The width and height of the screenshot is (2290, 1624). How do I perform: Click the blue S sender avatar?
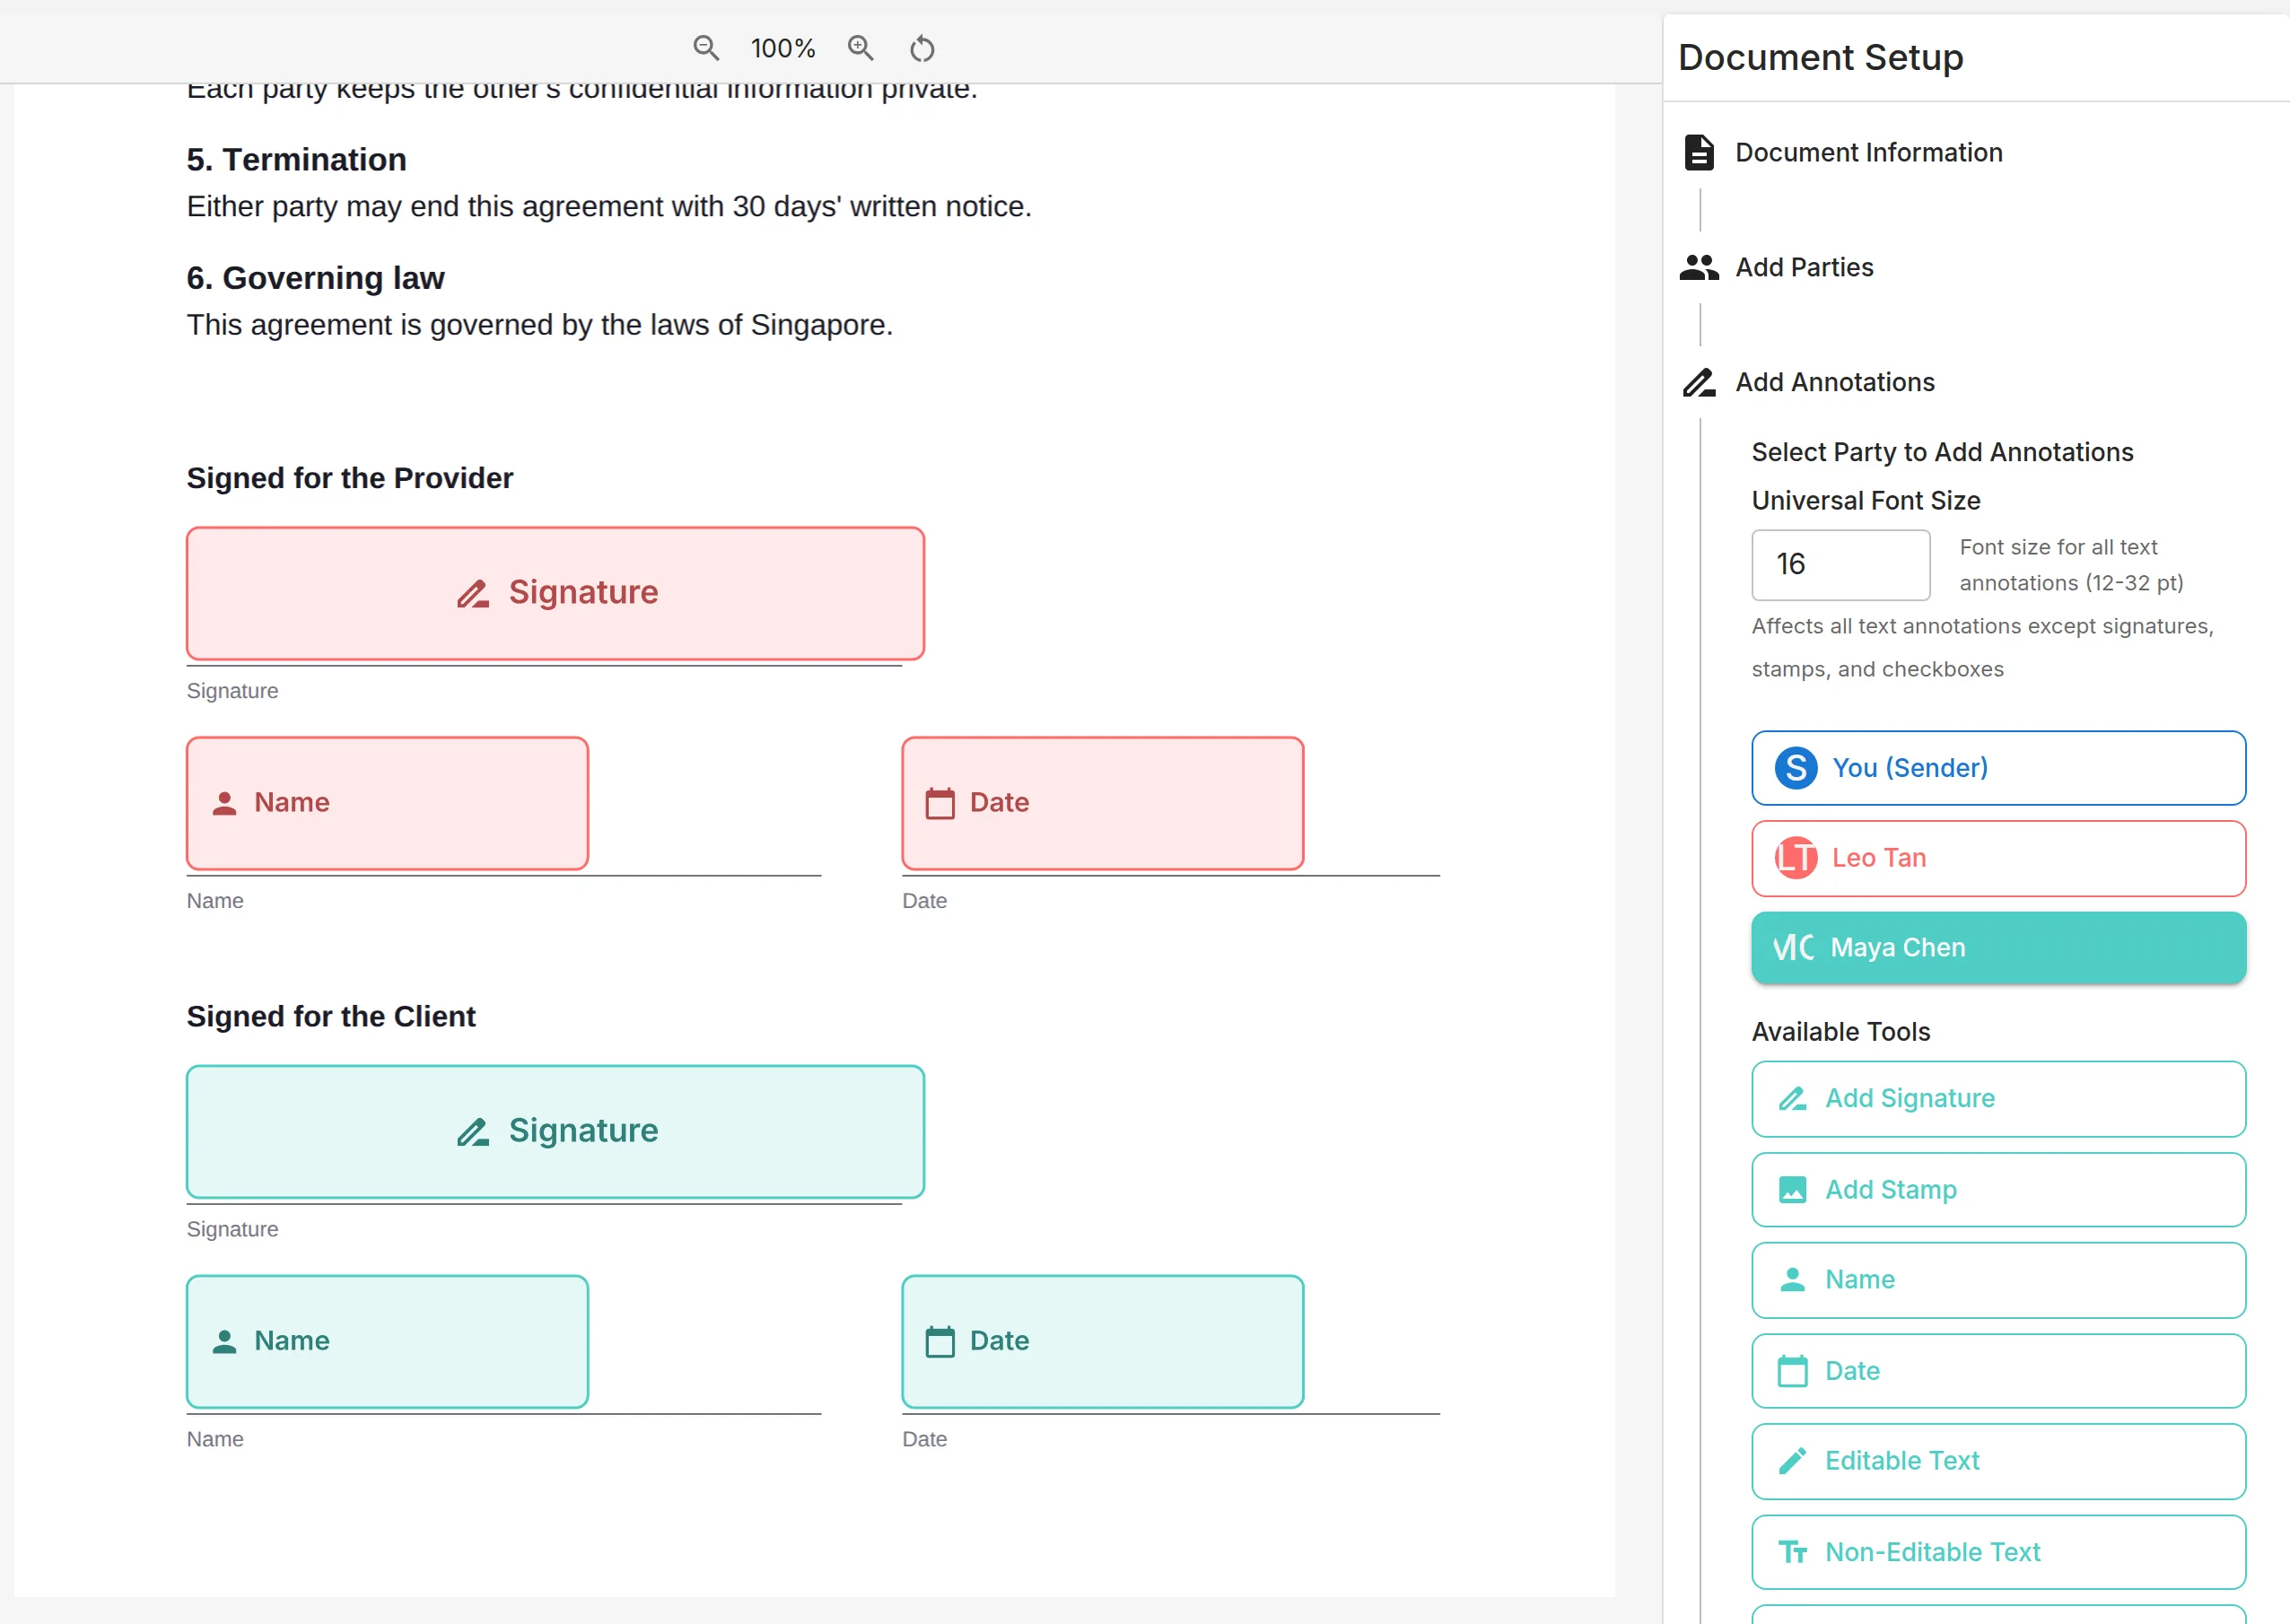1796,768
